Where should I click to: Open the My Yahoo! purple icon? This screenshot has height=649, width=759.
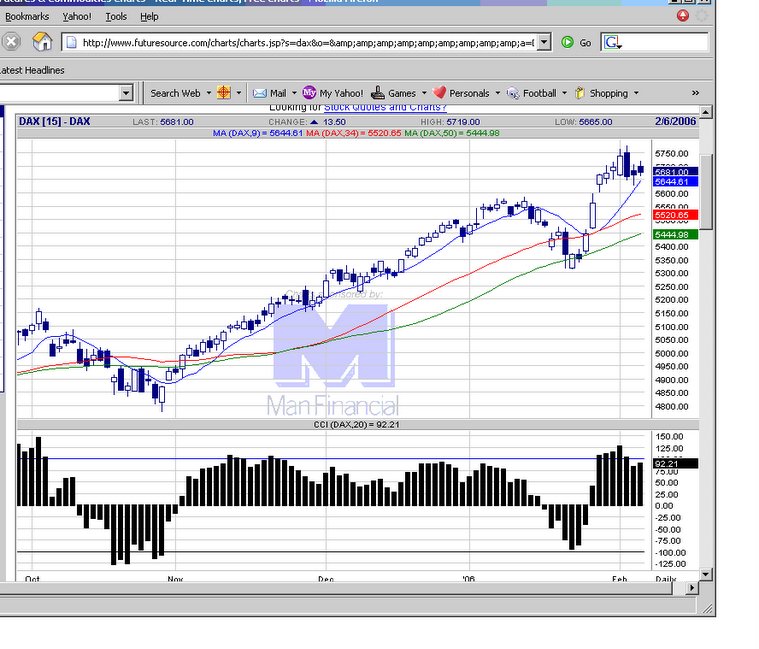[309, 92]
